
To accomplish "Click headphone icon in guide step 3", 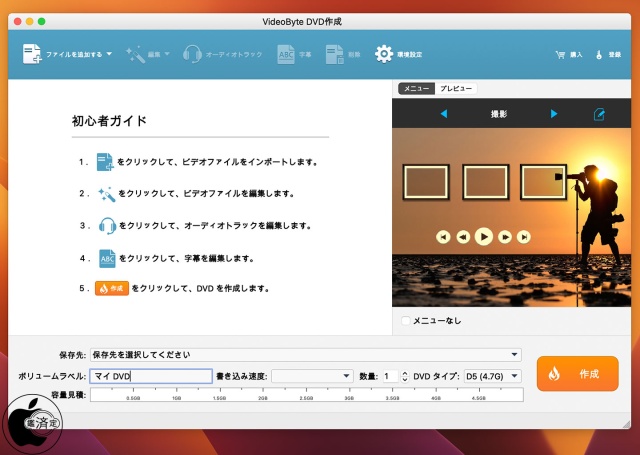I will [107, 226].
